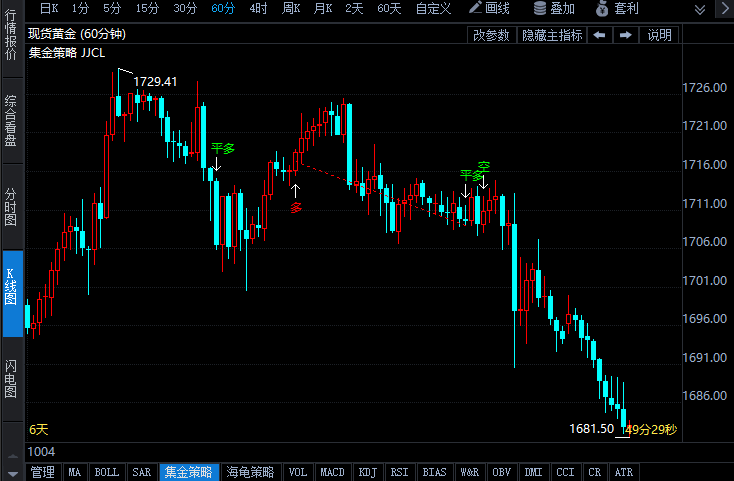Click the 隐藏主指标 button
The width and height of the screenshot is (734, 481).
[552, 35]
